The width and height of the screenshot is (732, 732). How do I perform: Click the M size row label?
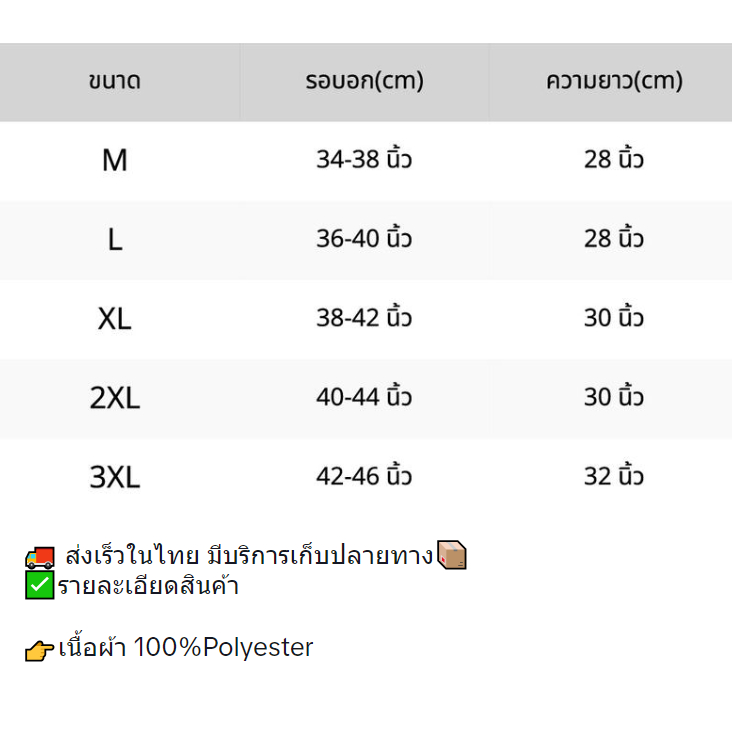(x=115, y=160)
